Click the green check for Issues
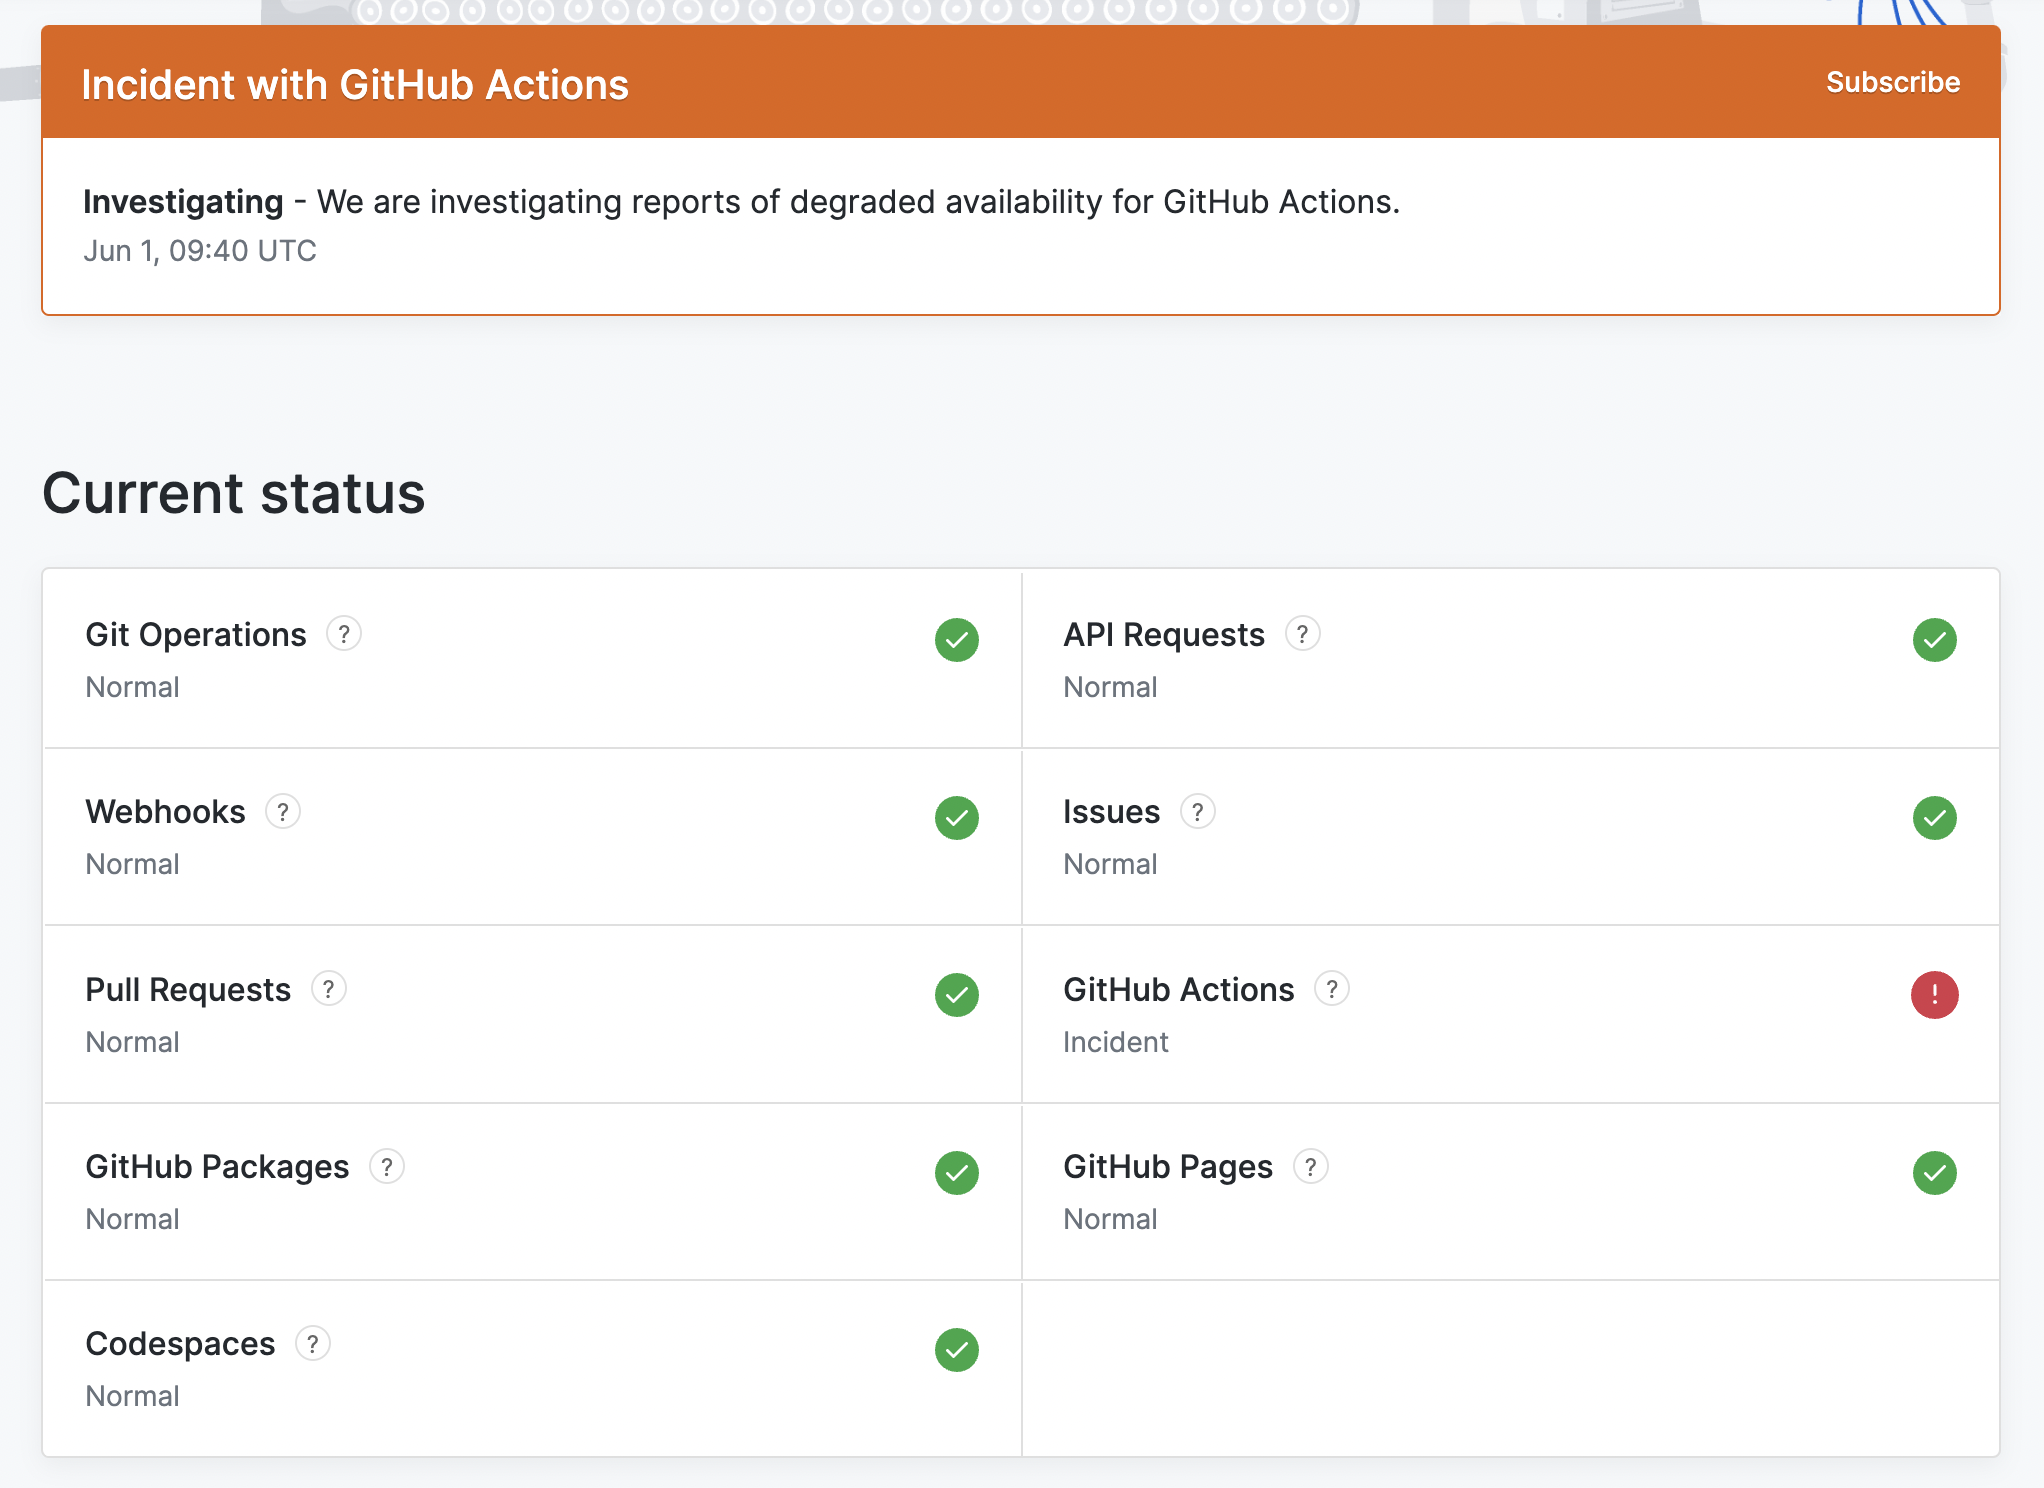Image resolution: width=2044 pixels, height=1488 pixels. click(1935, 818)
